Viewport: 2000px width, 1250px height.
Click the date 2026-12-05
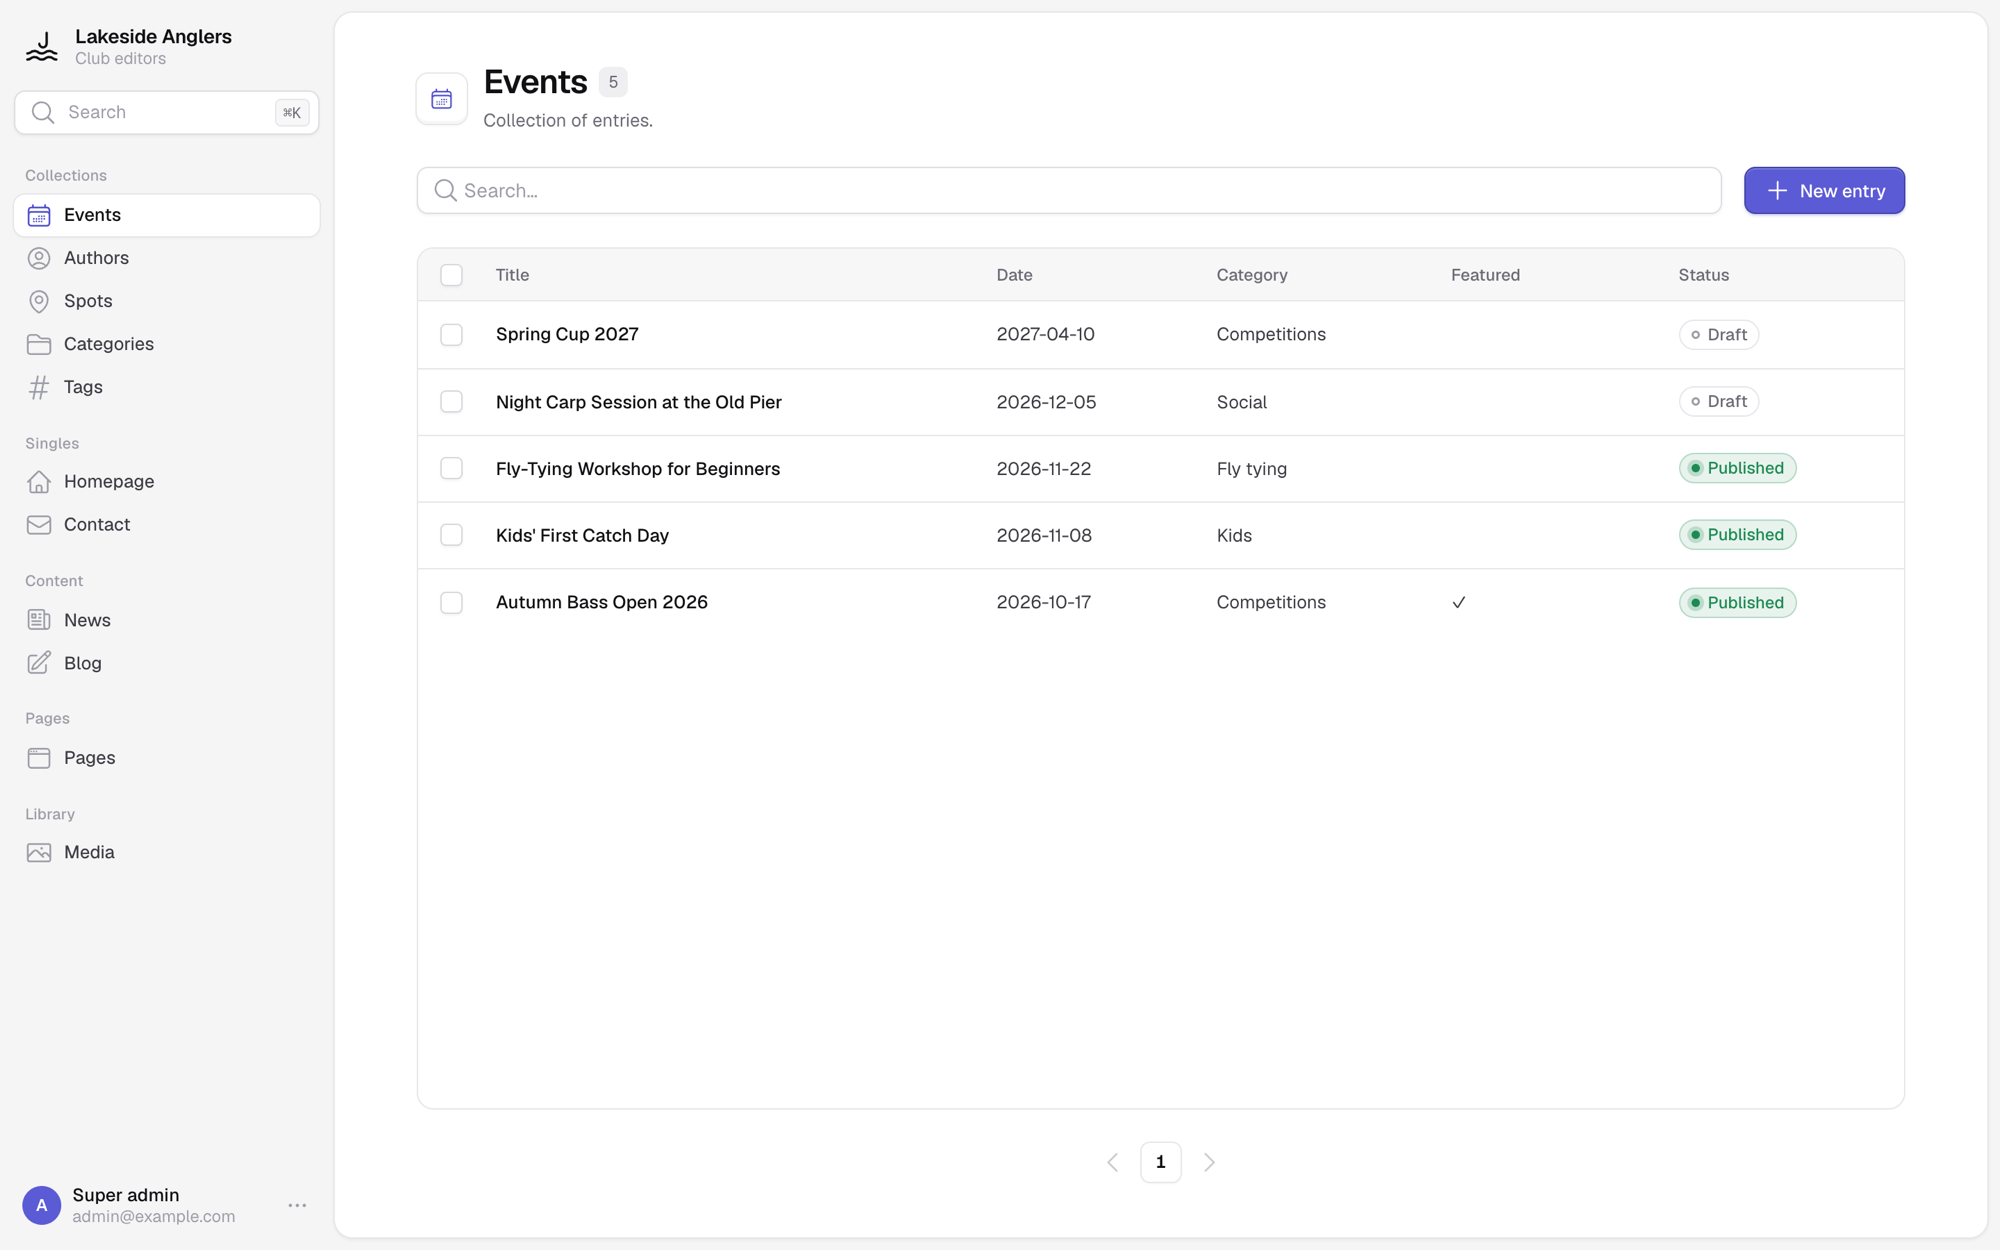[1046, 402]
